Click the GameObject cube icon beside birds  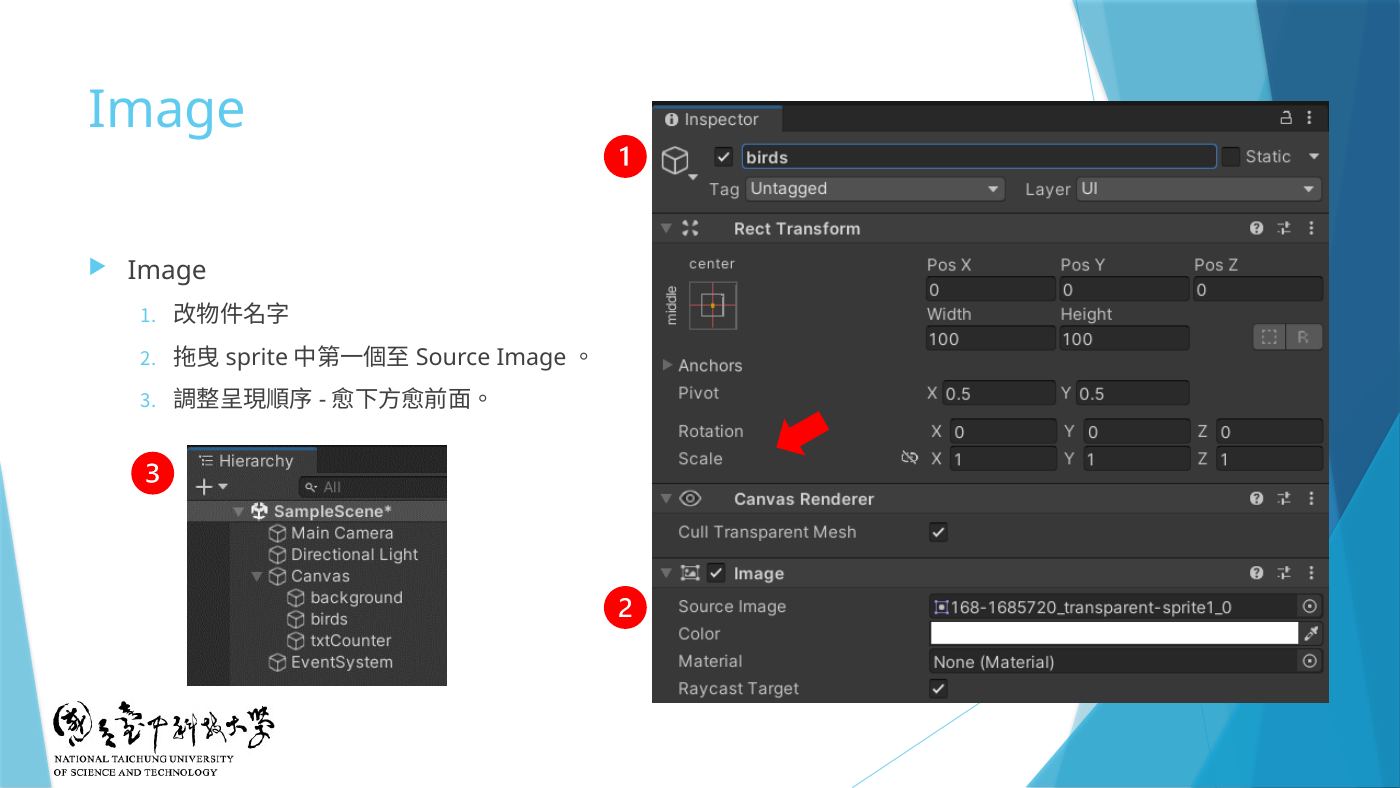677,160
